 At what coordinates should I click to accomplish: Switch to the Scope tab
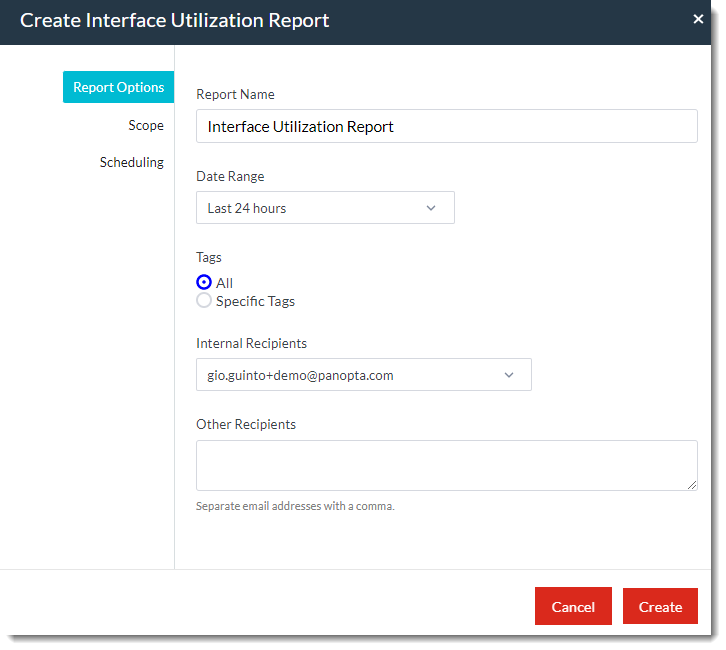[x=145, y=125]
